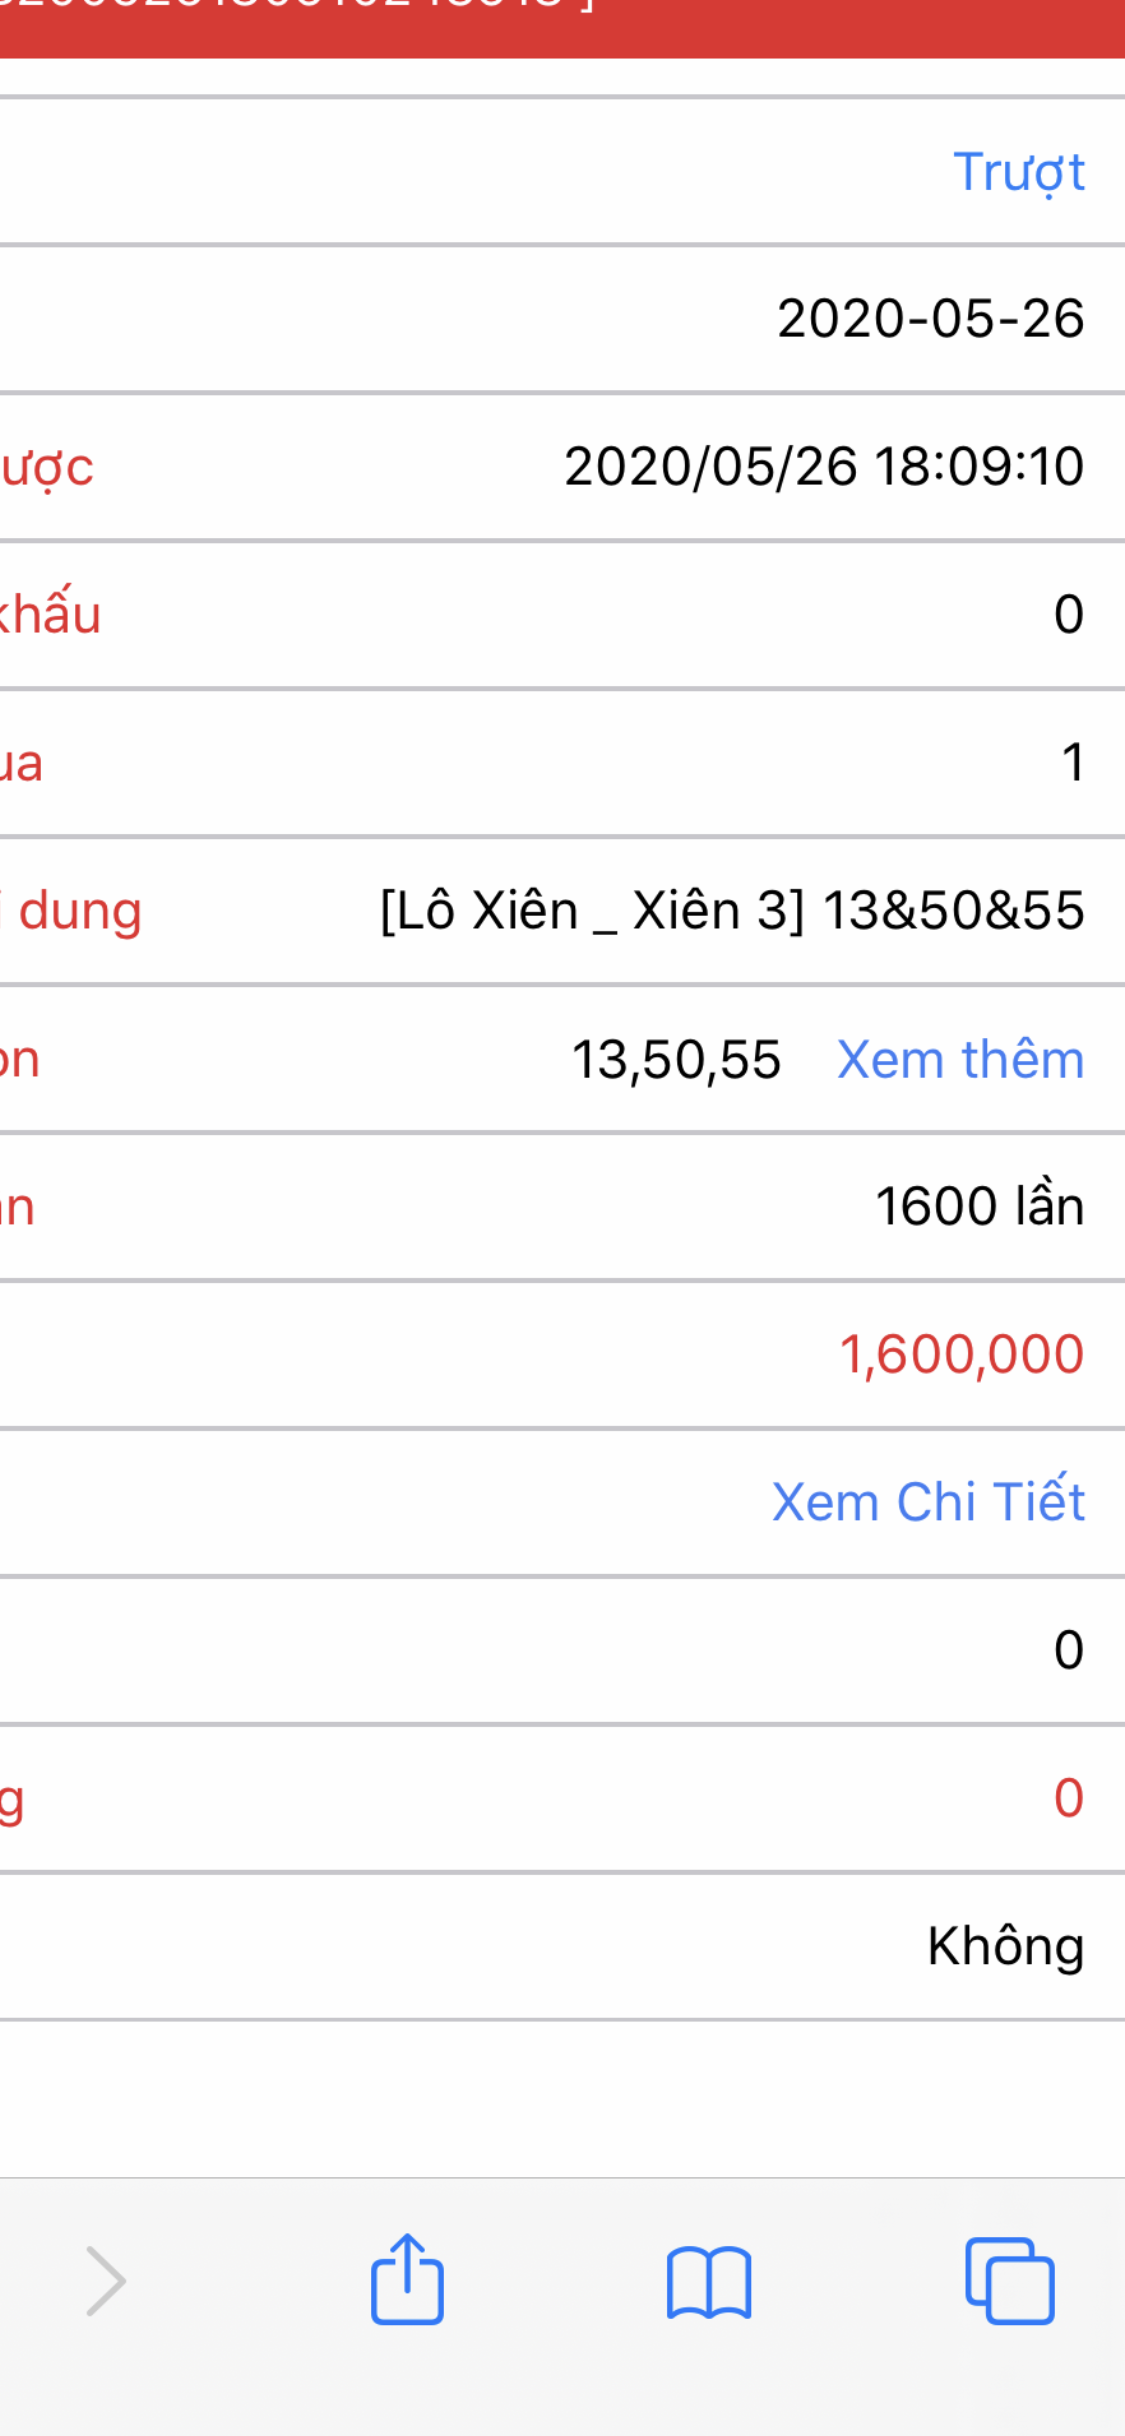Viewport: 1125px width, 2436px height.
Task: Open the 'Xem thêm' link
Action: (x=960, y=1059)
